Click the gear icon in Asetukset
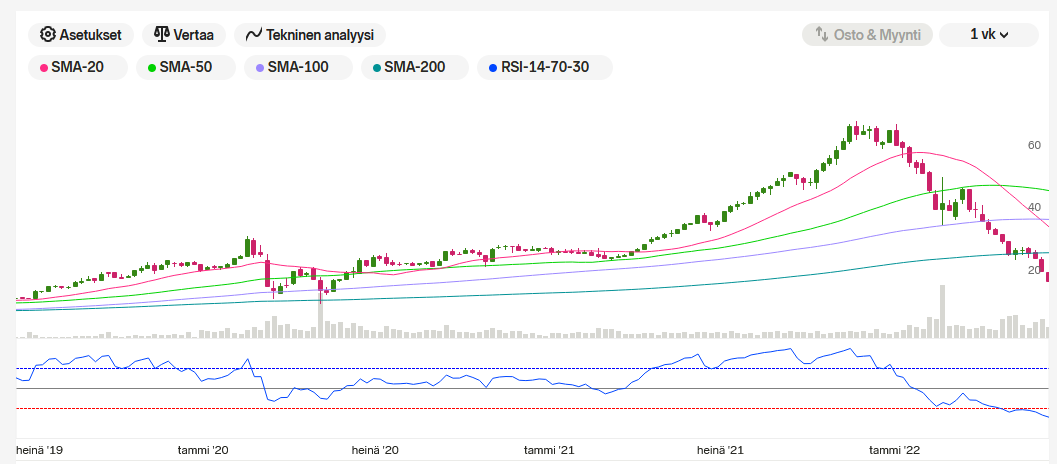Viewport: 1057px width, 464px height. point(47,35)
